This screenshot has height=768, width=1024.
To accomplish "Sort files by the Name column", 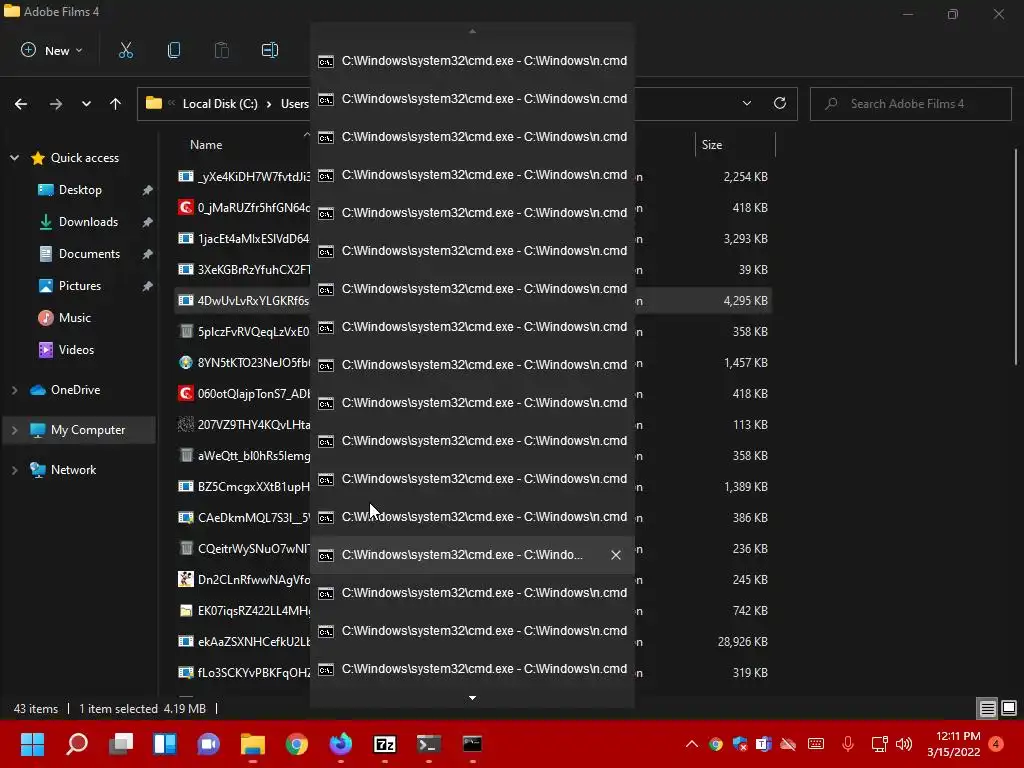I will tap(206, 145).
